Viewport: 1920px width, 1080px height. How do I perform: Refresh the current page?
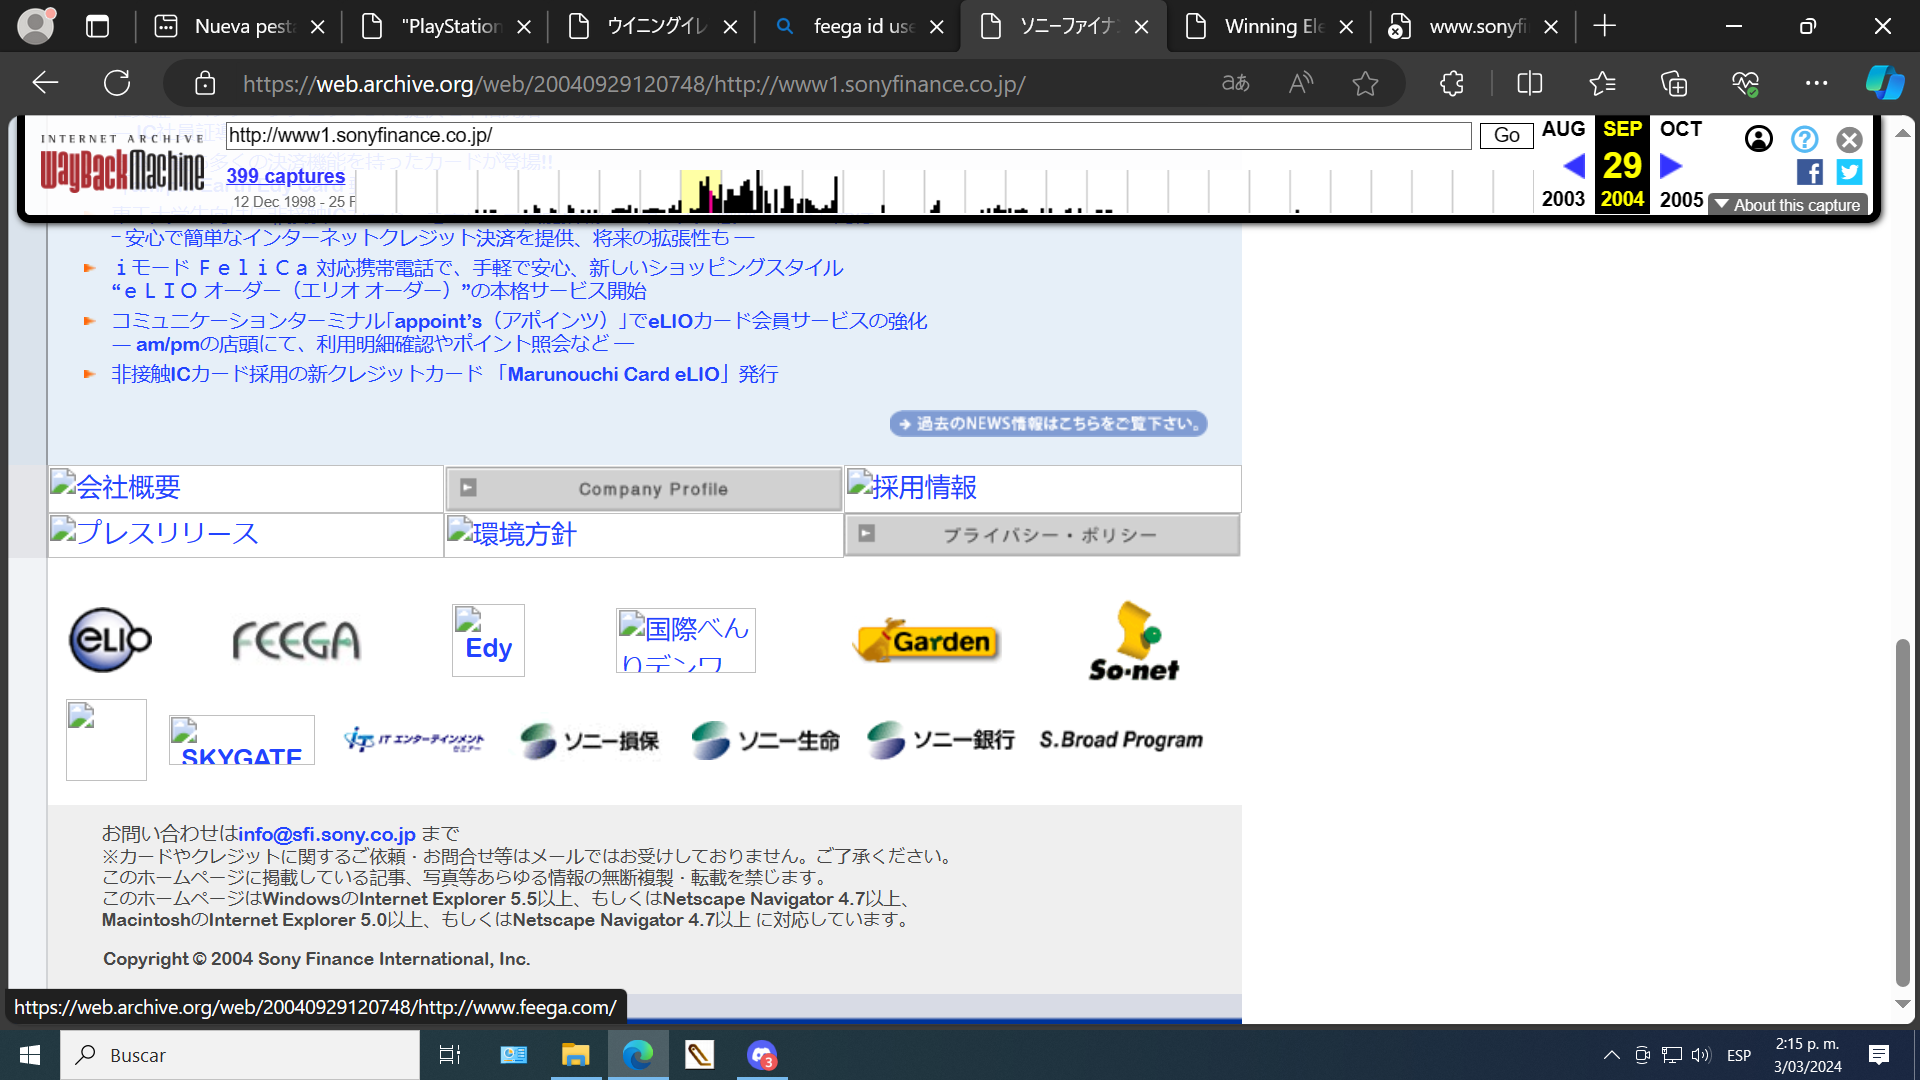tap(117, 83)
